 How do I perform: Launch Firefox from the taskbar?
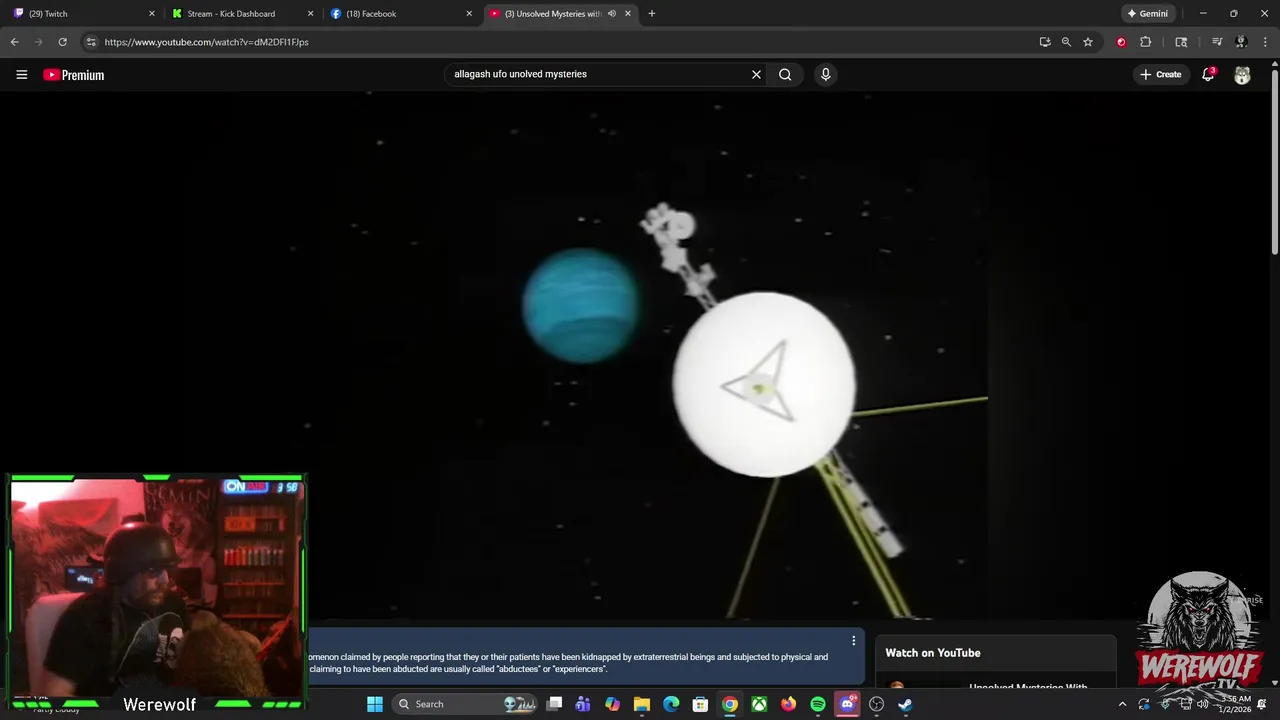[x=788, y=704]
